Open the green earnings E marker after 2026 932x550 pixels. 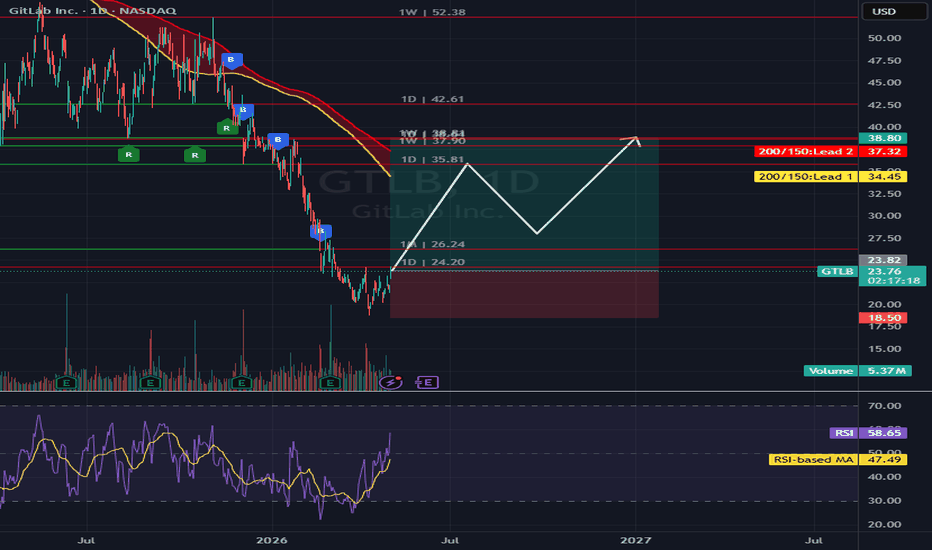(330, 383)
